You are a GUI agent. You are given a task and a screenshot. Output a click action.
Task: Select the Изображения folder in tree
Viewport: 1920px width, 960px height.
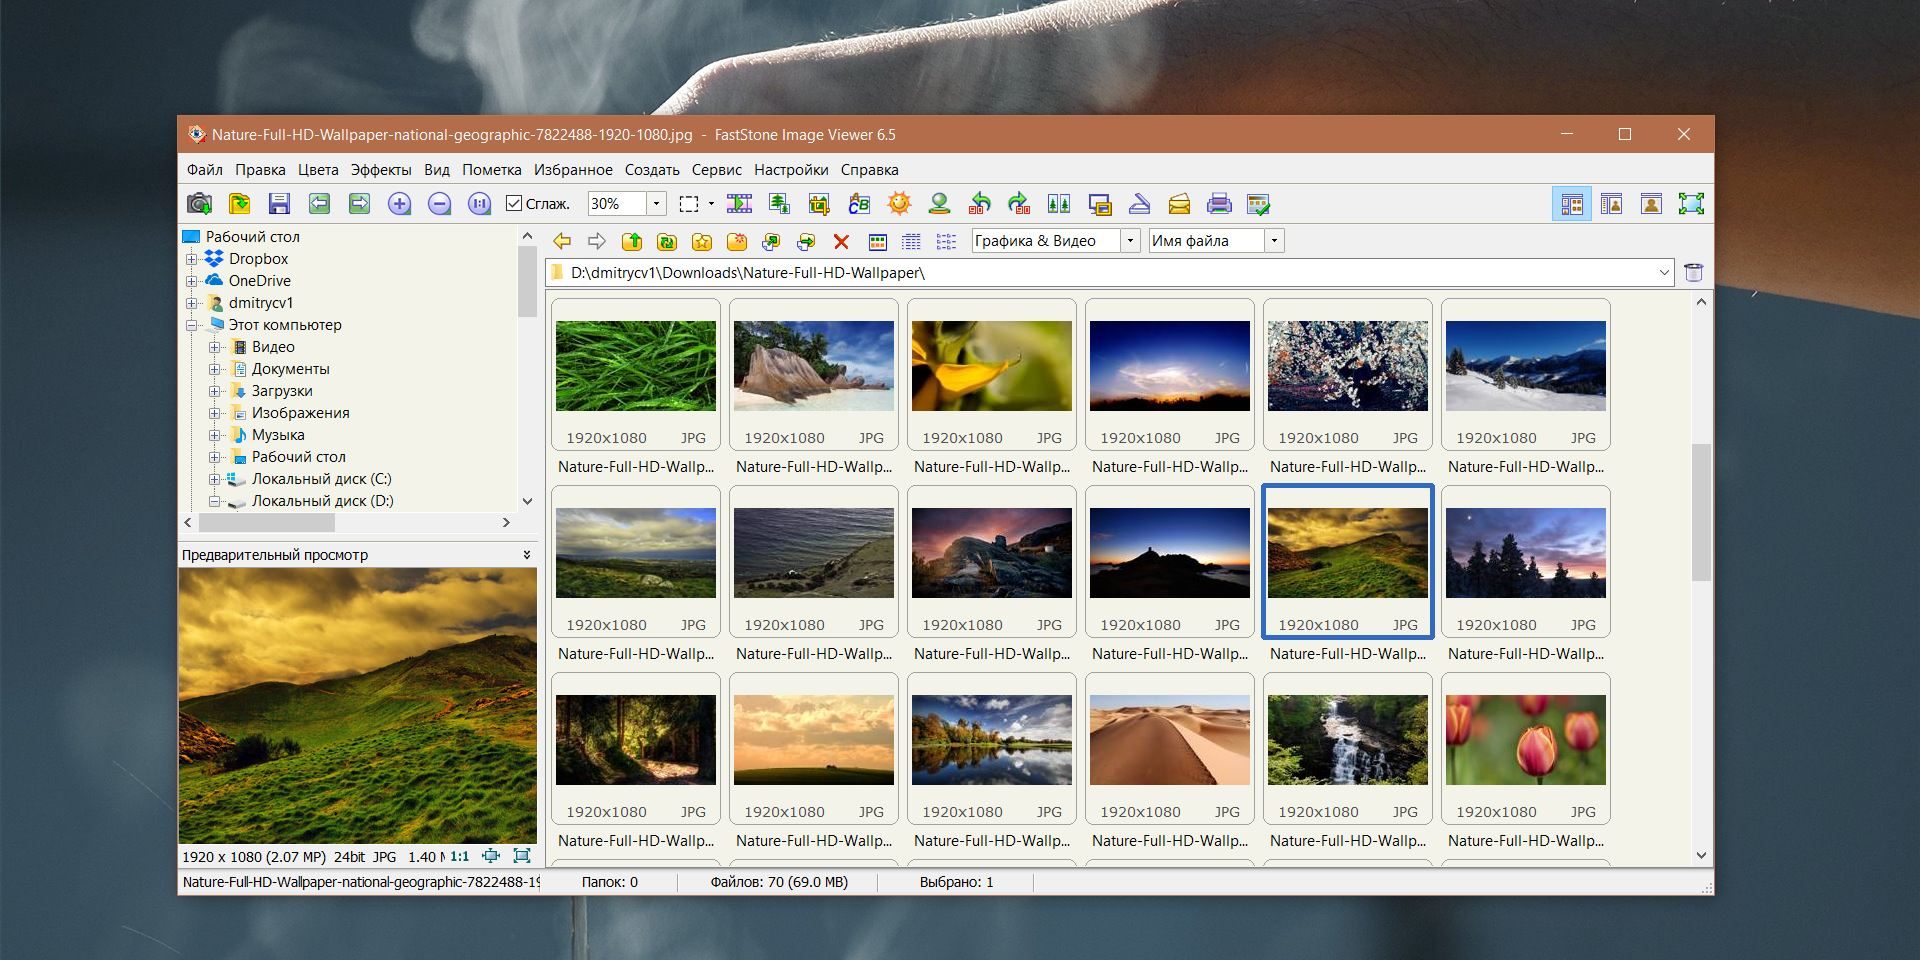[x=300, y=413]
